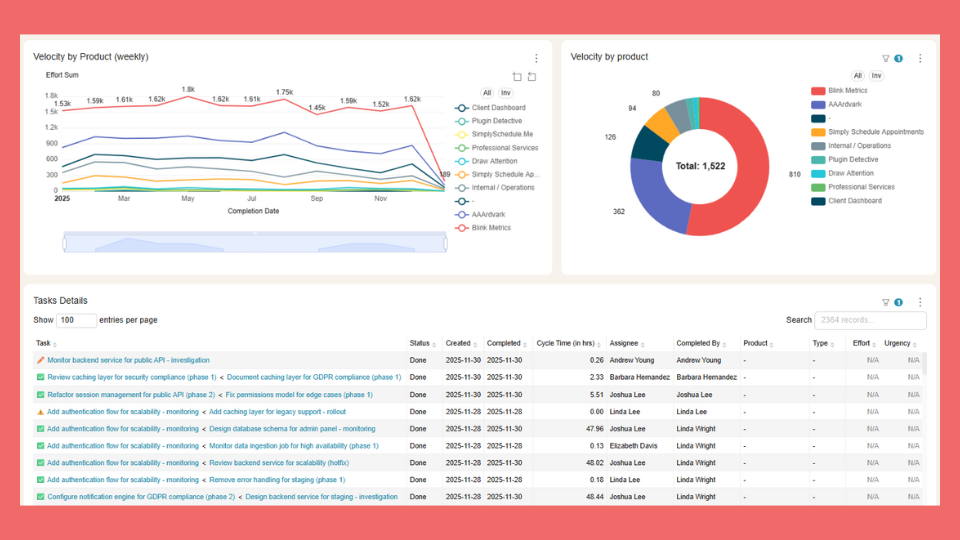The width and height of the screenshot is (960, 540).
Task: Toggle Client Dashboard series in line chart legend
Action: 498,108
